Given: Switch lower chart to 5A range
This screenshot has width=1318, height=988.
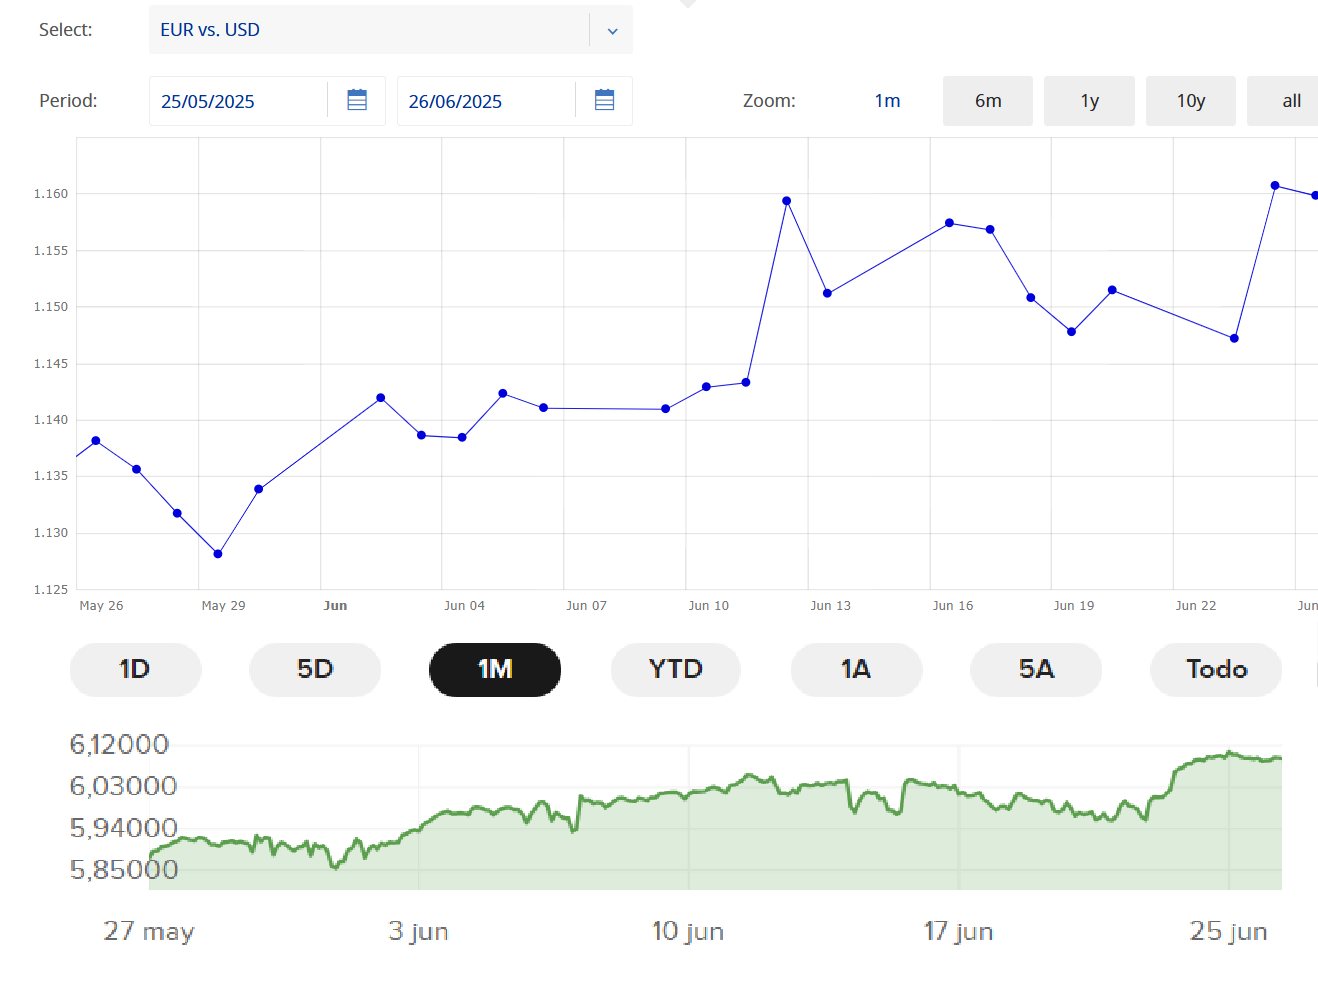Looking at the screenshot, I should point(1036,669).
